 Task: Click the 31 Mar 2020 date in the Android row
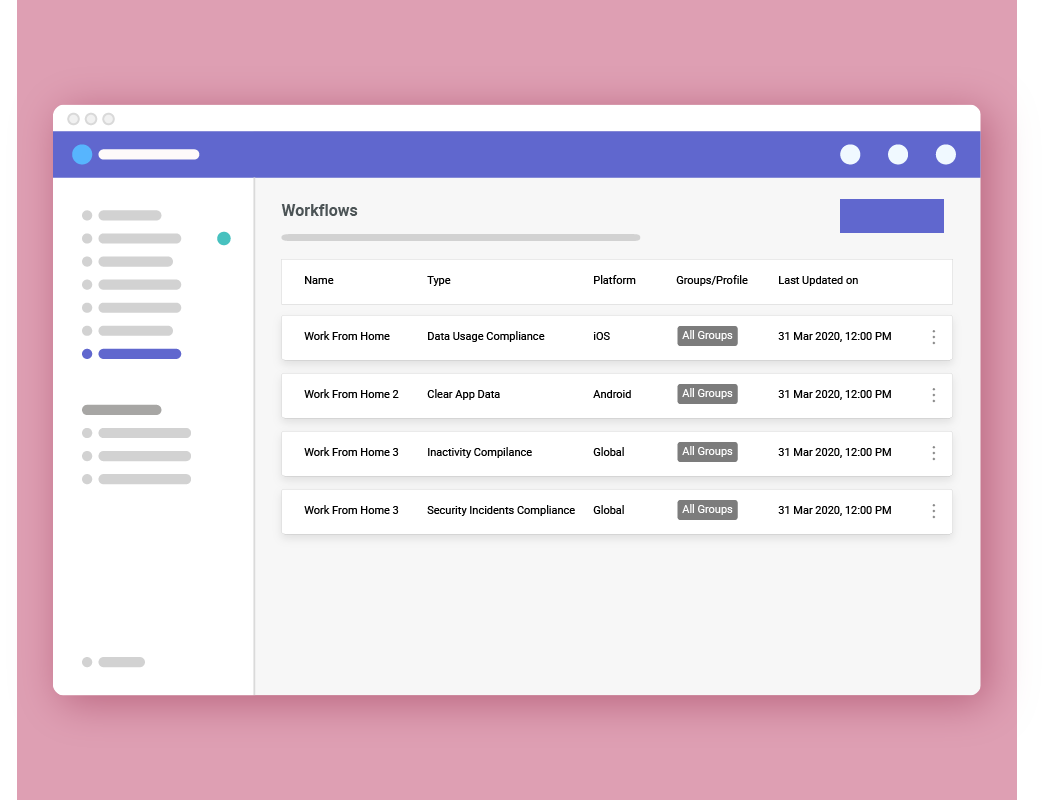click(x=835, y=394)
